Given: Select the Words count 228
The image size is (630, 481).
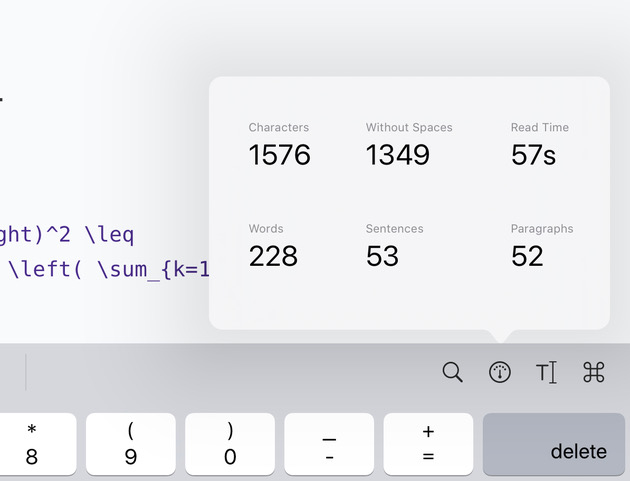Looking at the screenshot, I should pyautogui.click(x=273, y=256).
